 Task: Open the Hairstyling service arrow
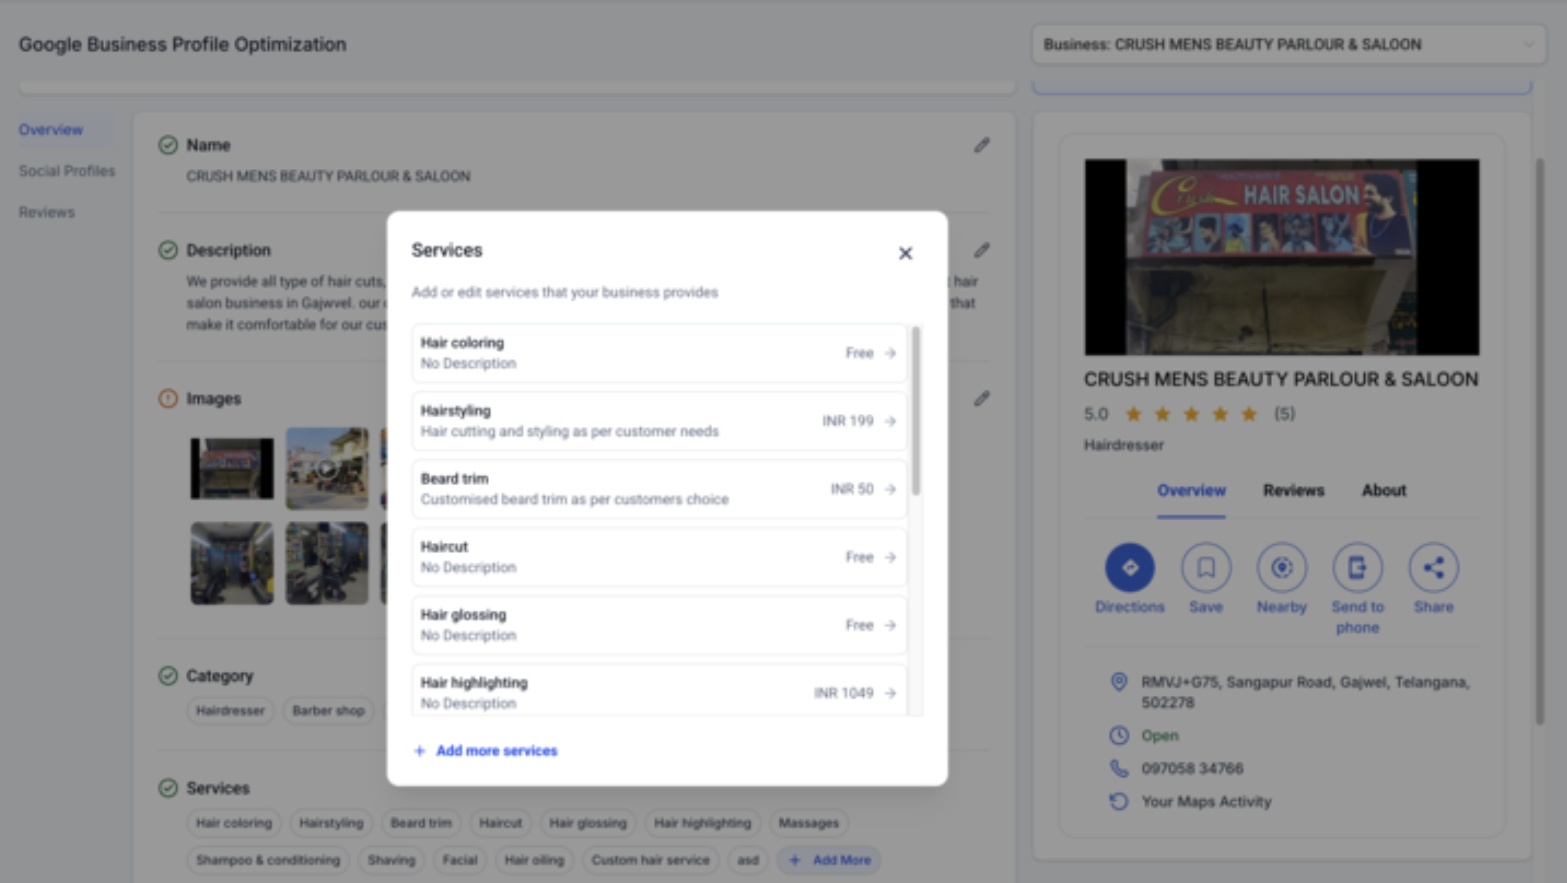[890, 421]
